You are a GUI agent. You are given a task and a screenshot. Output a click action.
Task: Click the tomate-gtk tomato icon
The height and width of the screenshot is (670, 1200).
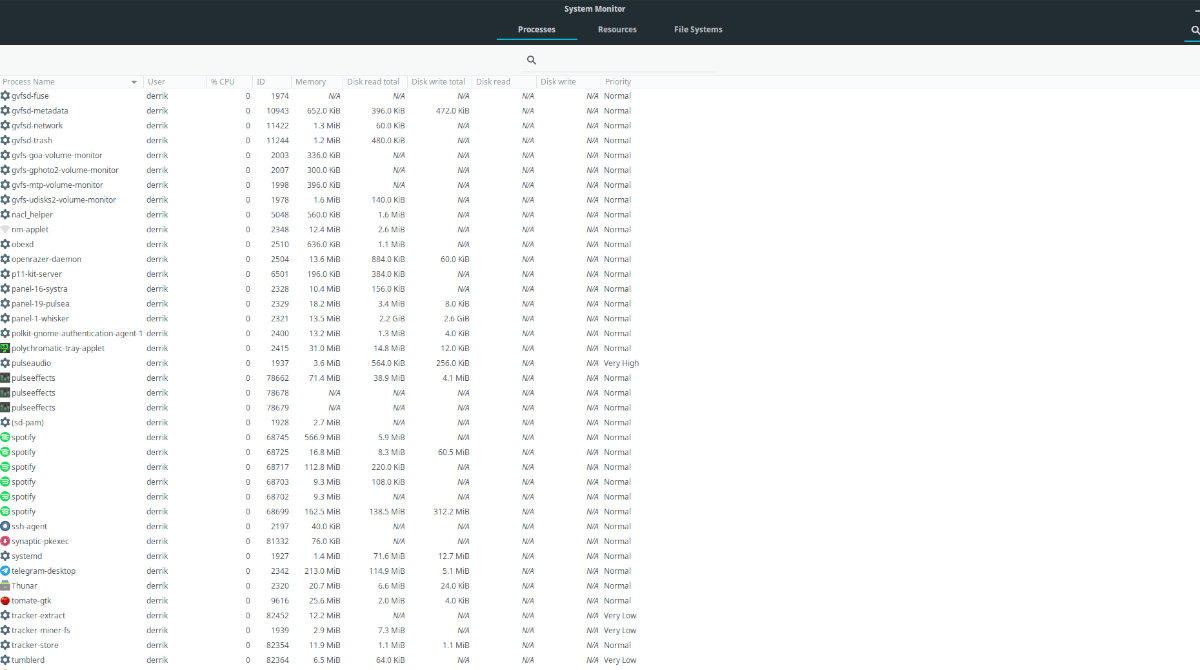[5, 600]
